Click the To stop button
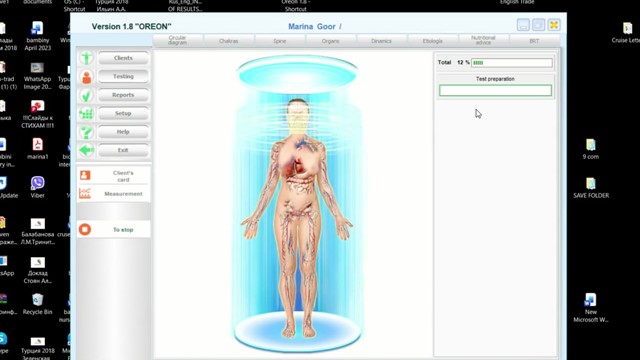 (113, 230)
